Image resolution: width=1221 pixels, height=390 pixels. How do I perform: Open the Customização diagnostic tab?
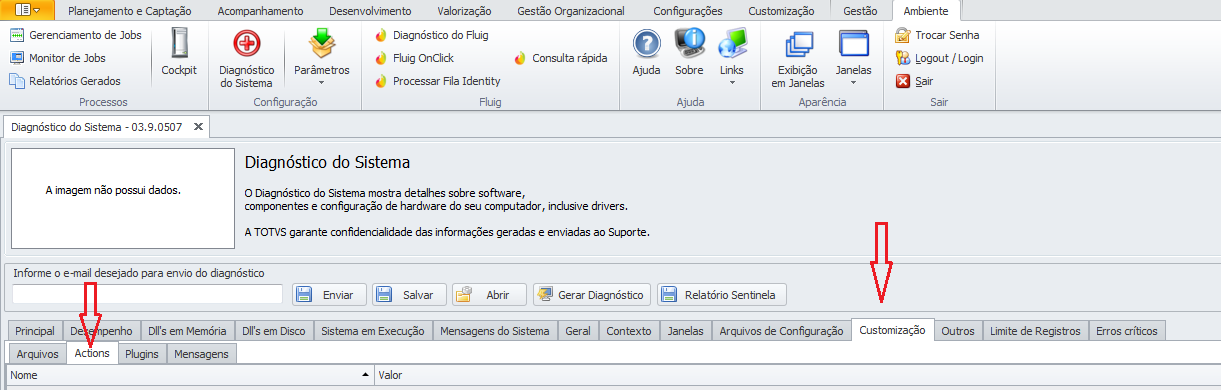pyautogui.click(x=893, y=330)
